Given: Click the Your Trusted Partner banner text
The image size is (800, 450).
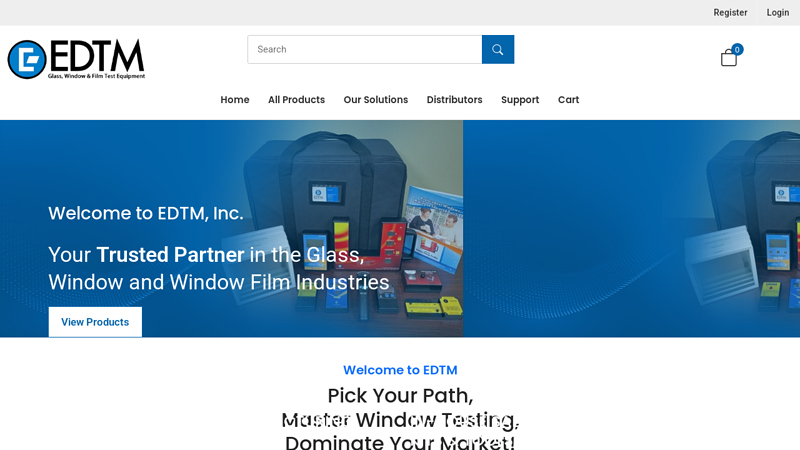Looking at the screenshot, I should coord(218,268).
